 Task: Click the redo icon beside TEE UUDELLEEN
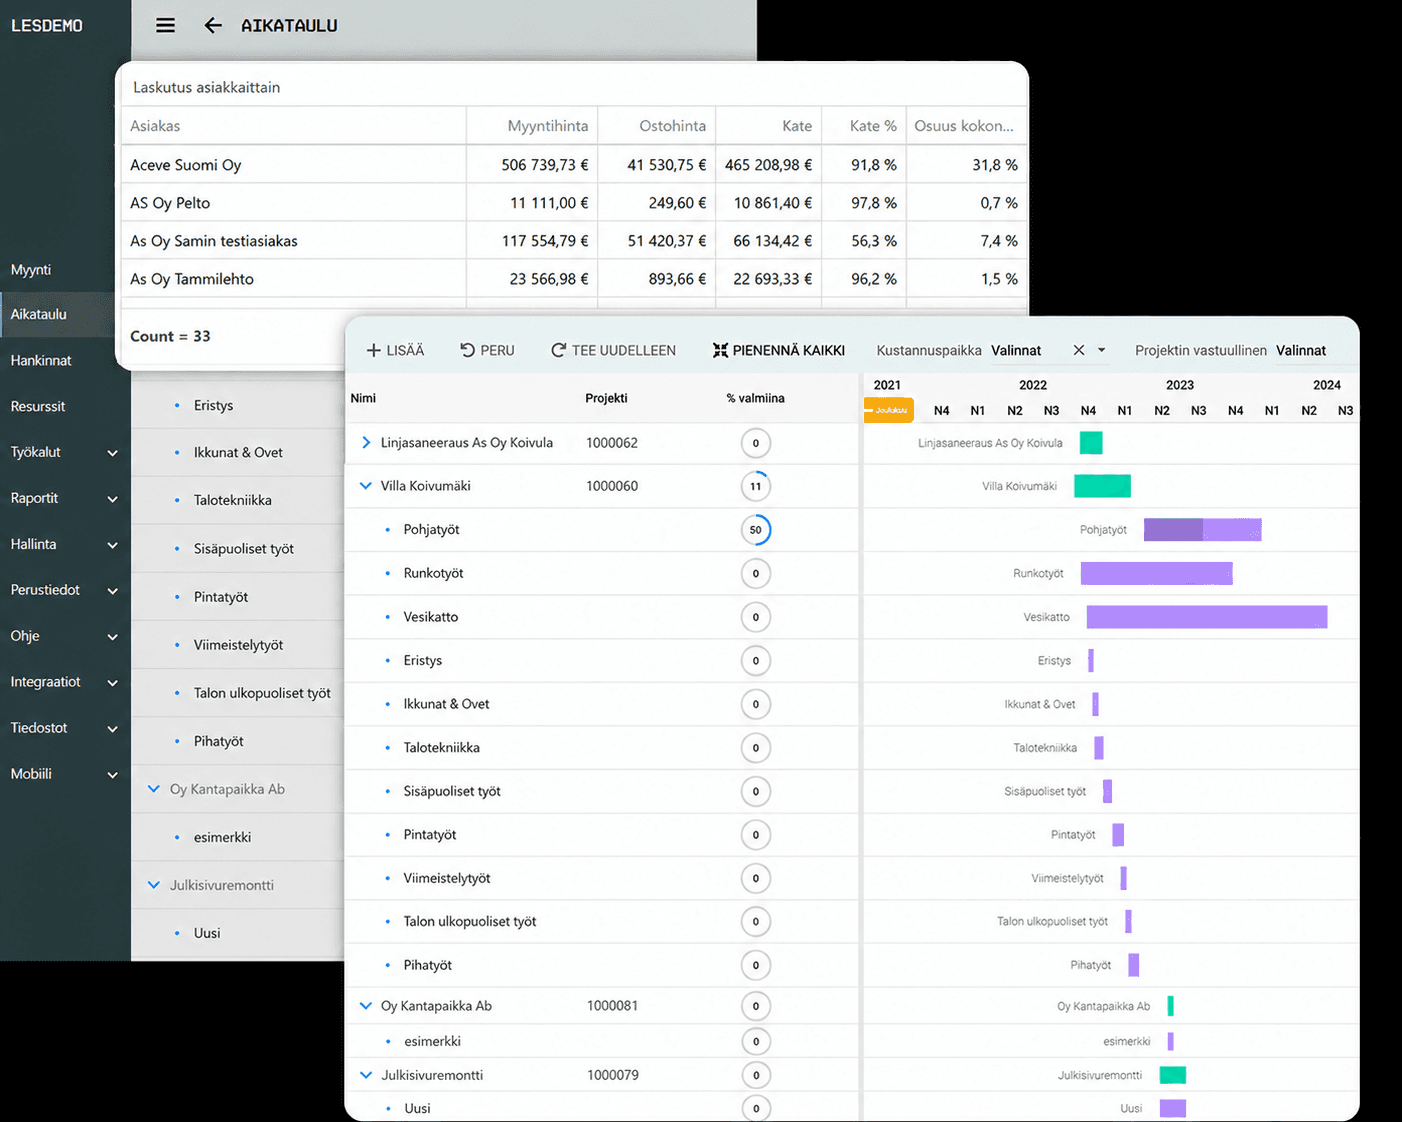coord(559,351)
